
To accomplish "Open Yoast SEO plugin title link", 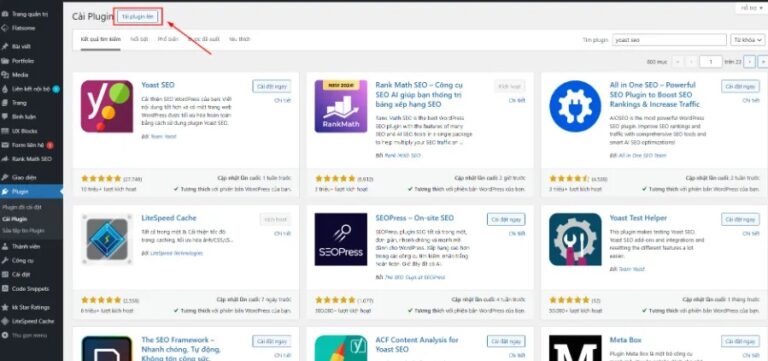I will tap(158, 85).
